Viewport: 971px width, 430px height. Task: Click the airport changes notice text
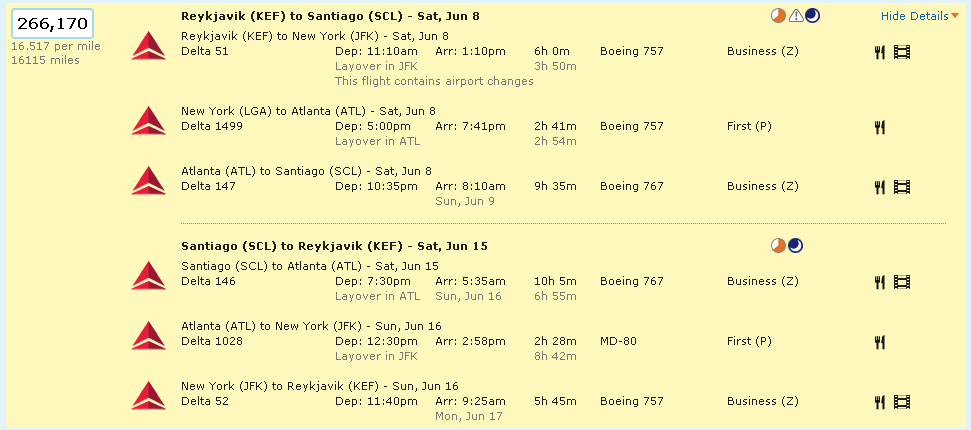point(434,81)
